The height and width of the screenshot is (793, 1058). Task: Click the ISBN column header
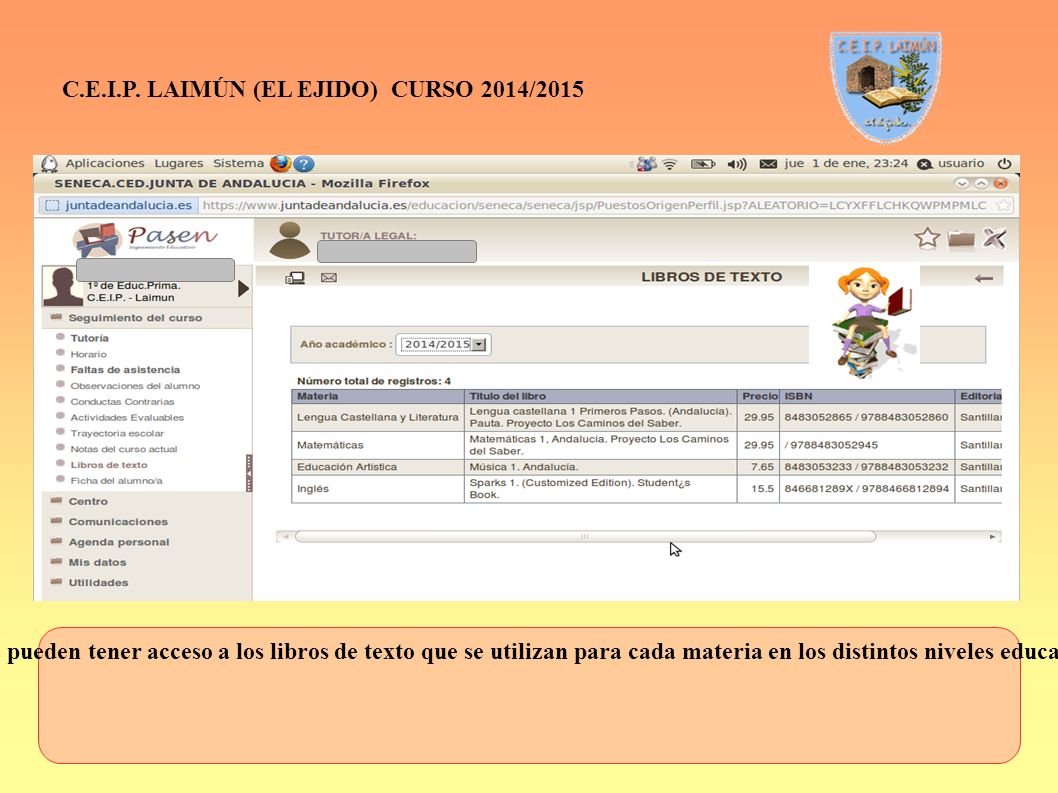tap(867, 396)
